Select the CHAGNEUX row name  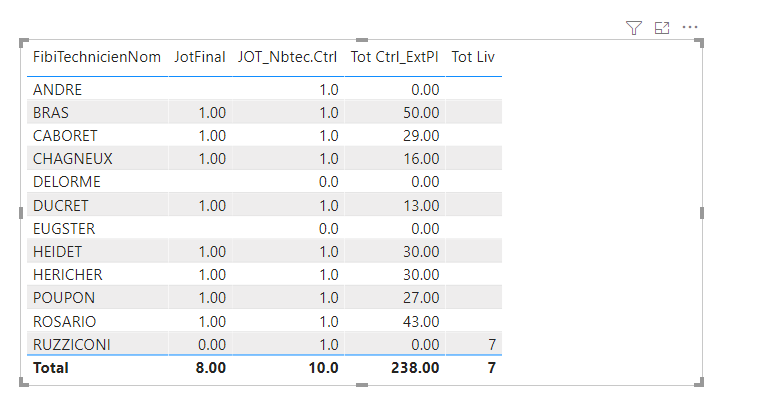(x=73, y=159)
